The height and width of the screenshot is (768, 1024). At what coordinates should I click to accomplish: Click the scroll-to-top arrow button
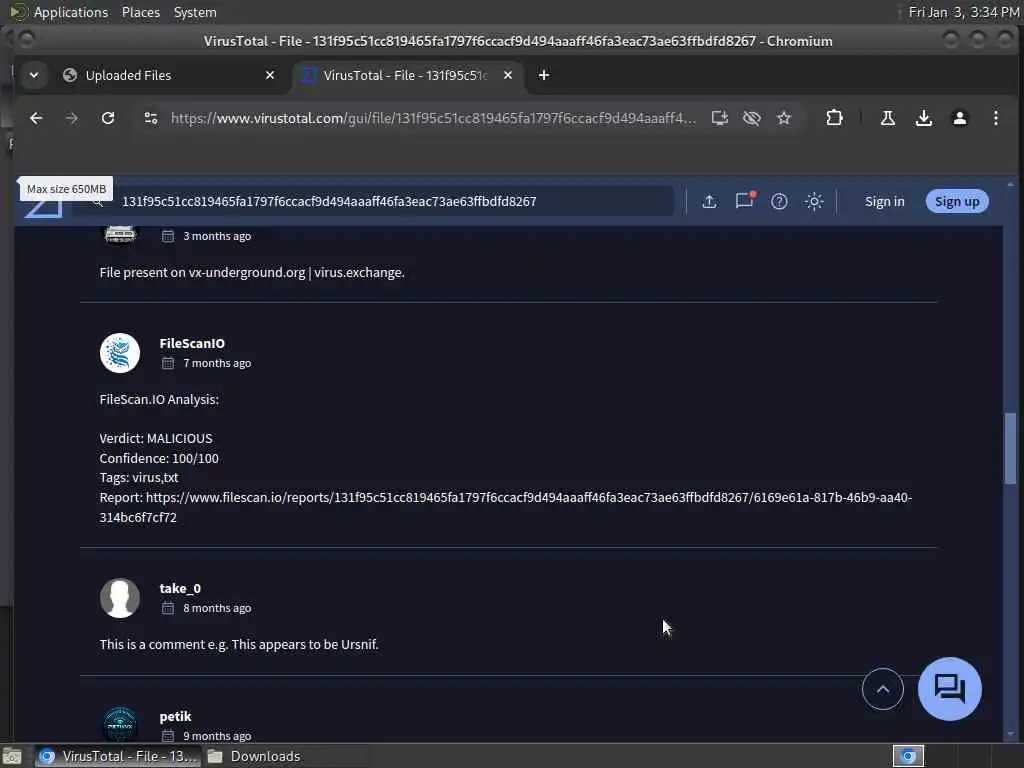pos(882,689)
